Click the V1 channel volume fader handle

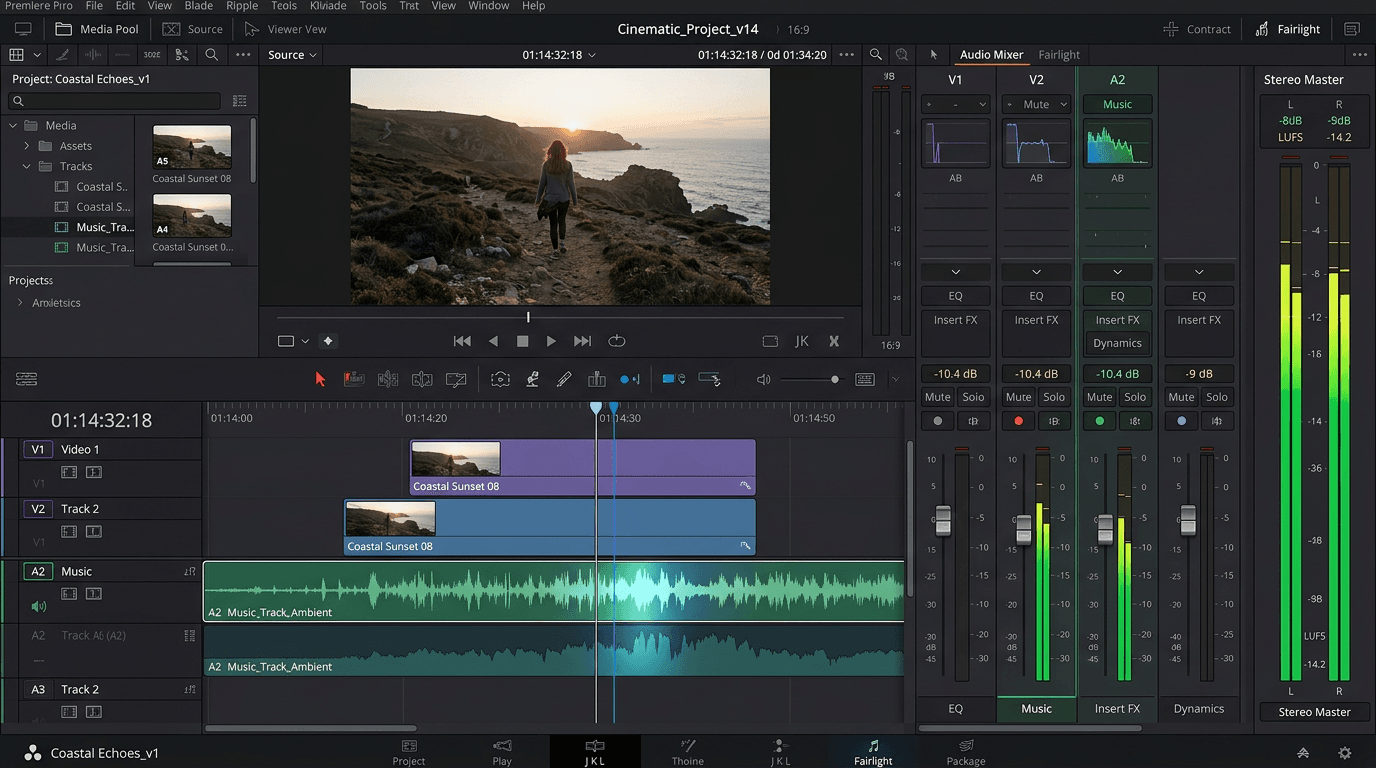pos(942,520)
